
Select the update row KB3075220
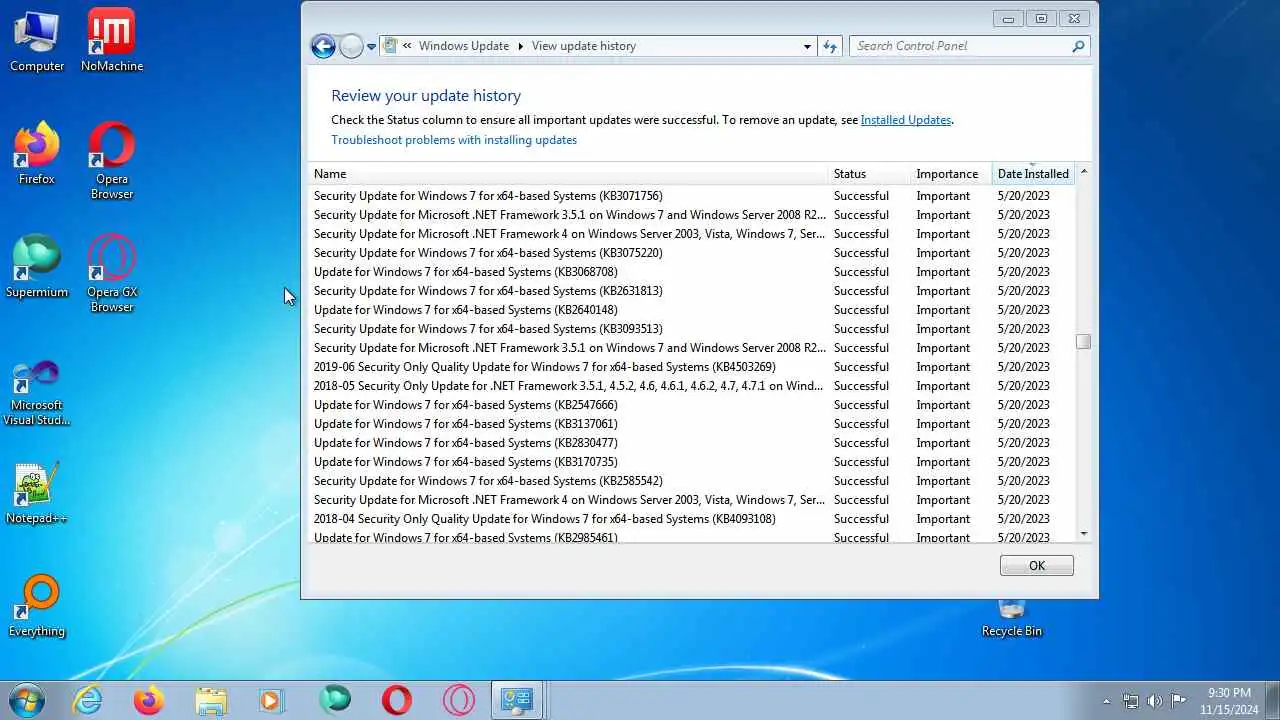click(x=691, y=253)
